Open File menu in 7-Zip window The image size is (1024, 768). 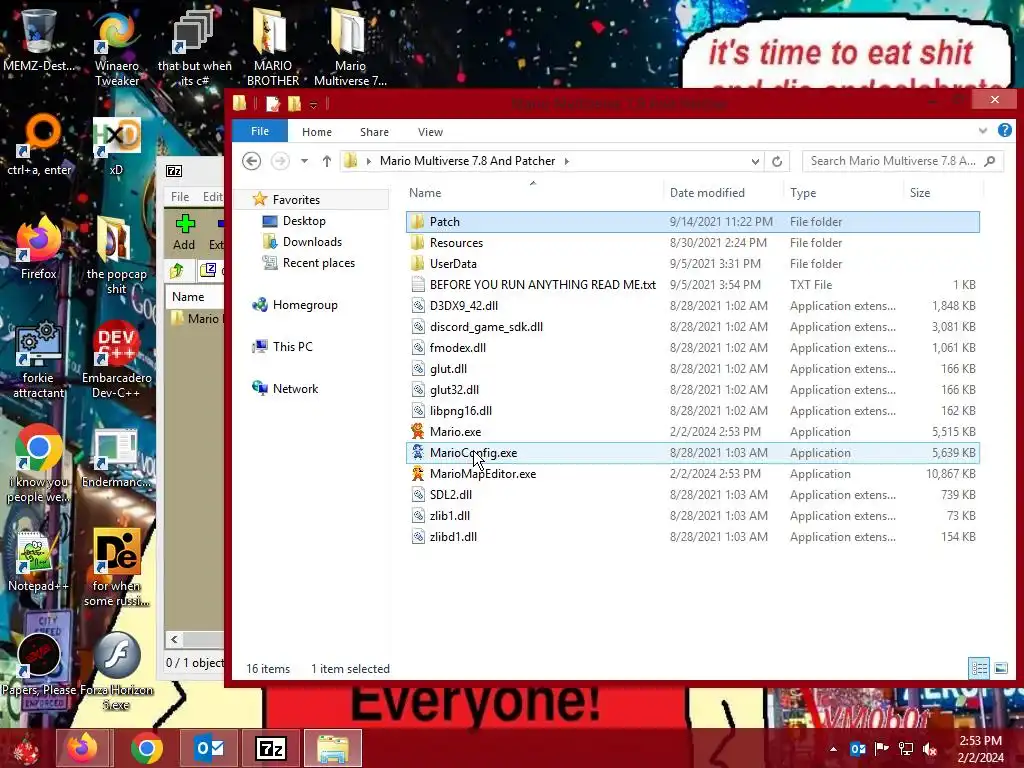[180, 197]
